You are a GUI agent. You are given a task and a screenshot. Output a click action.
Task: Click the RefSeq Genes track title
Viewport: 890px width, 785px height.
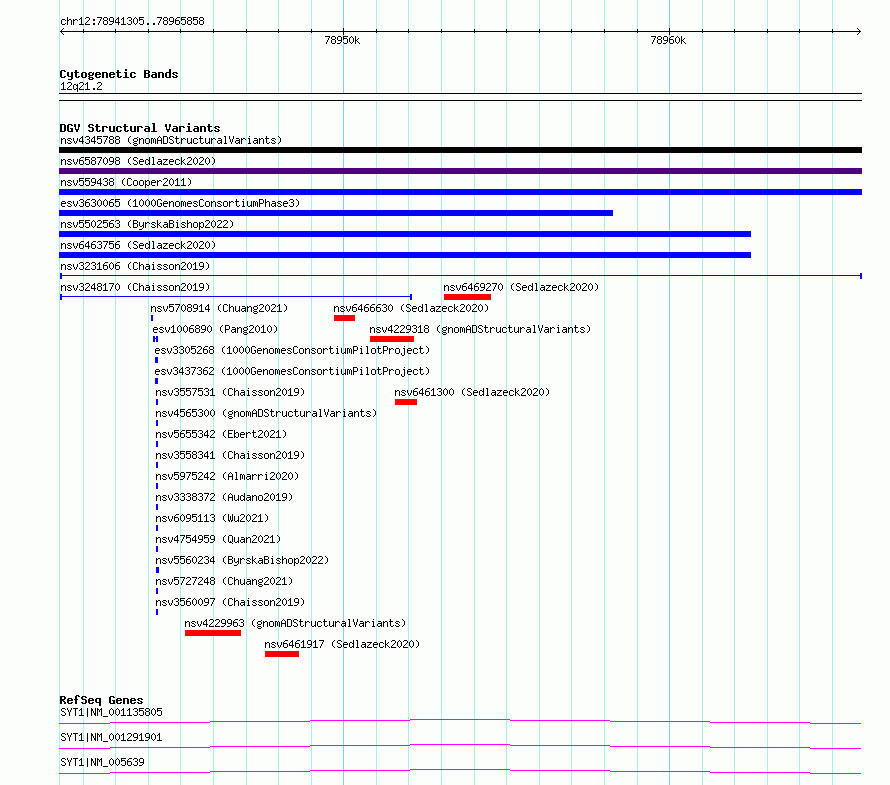101,700
